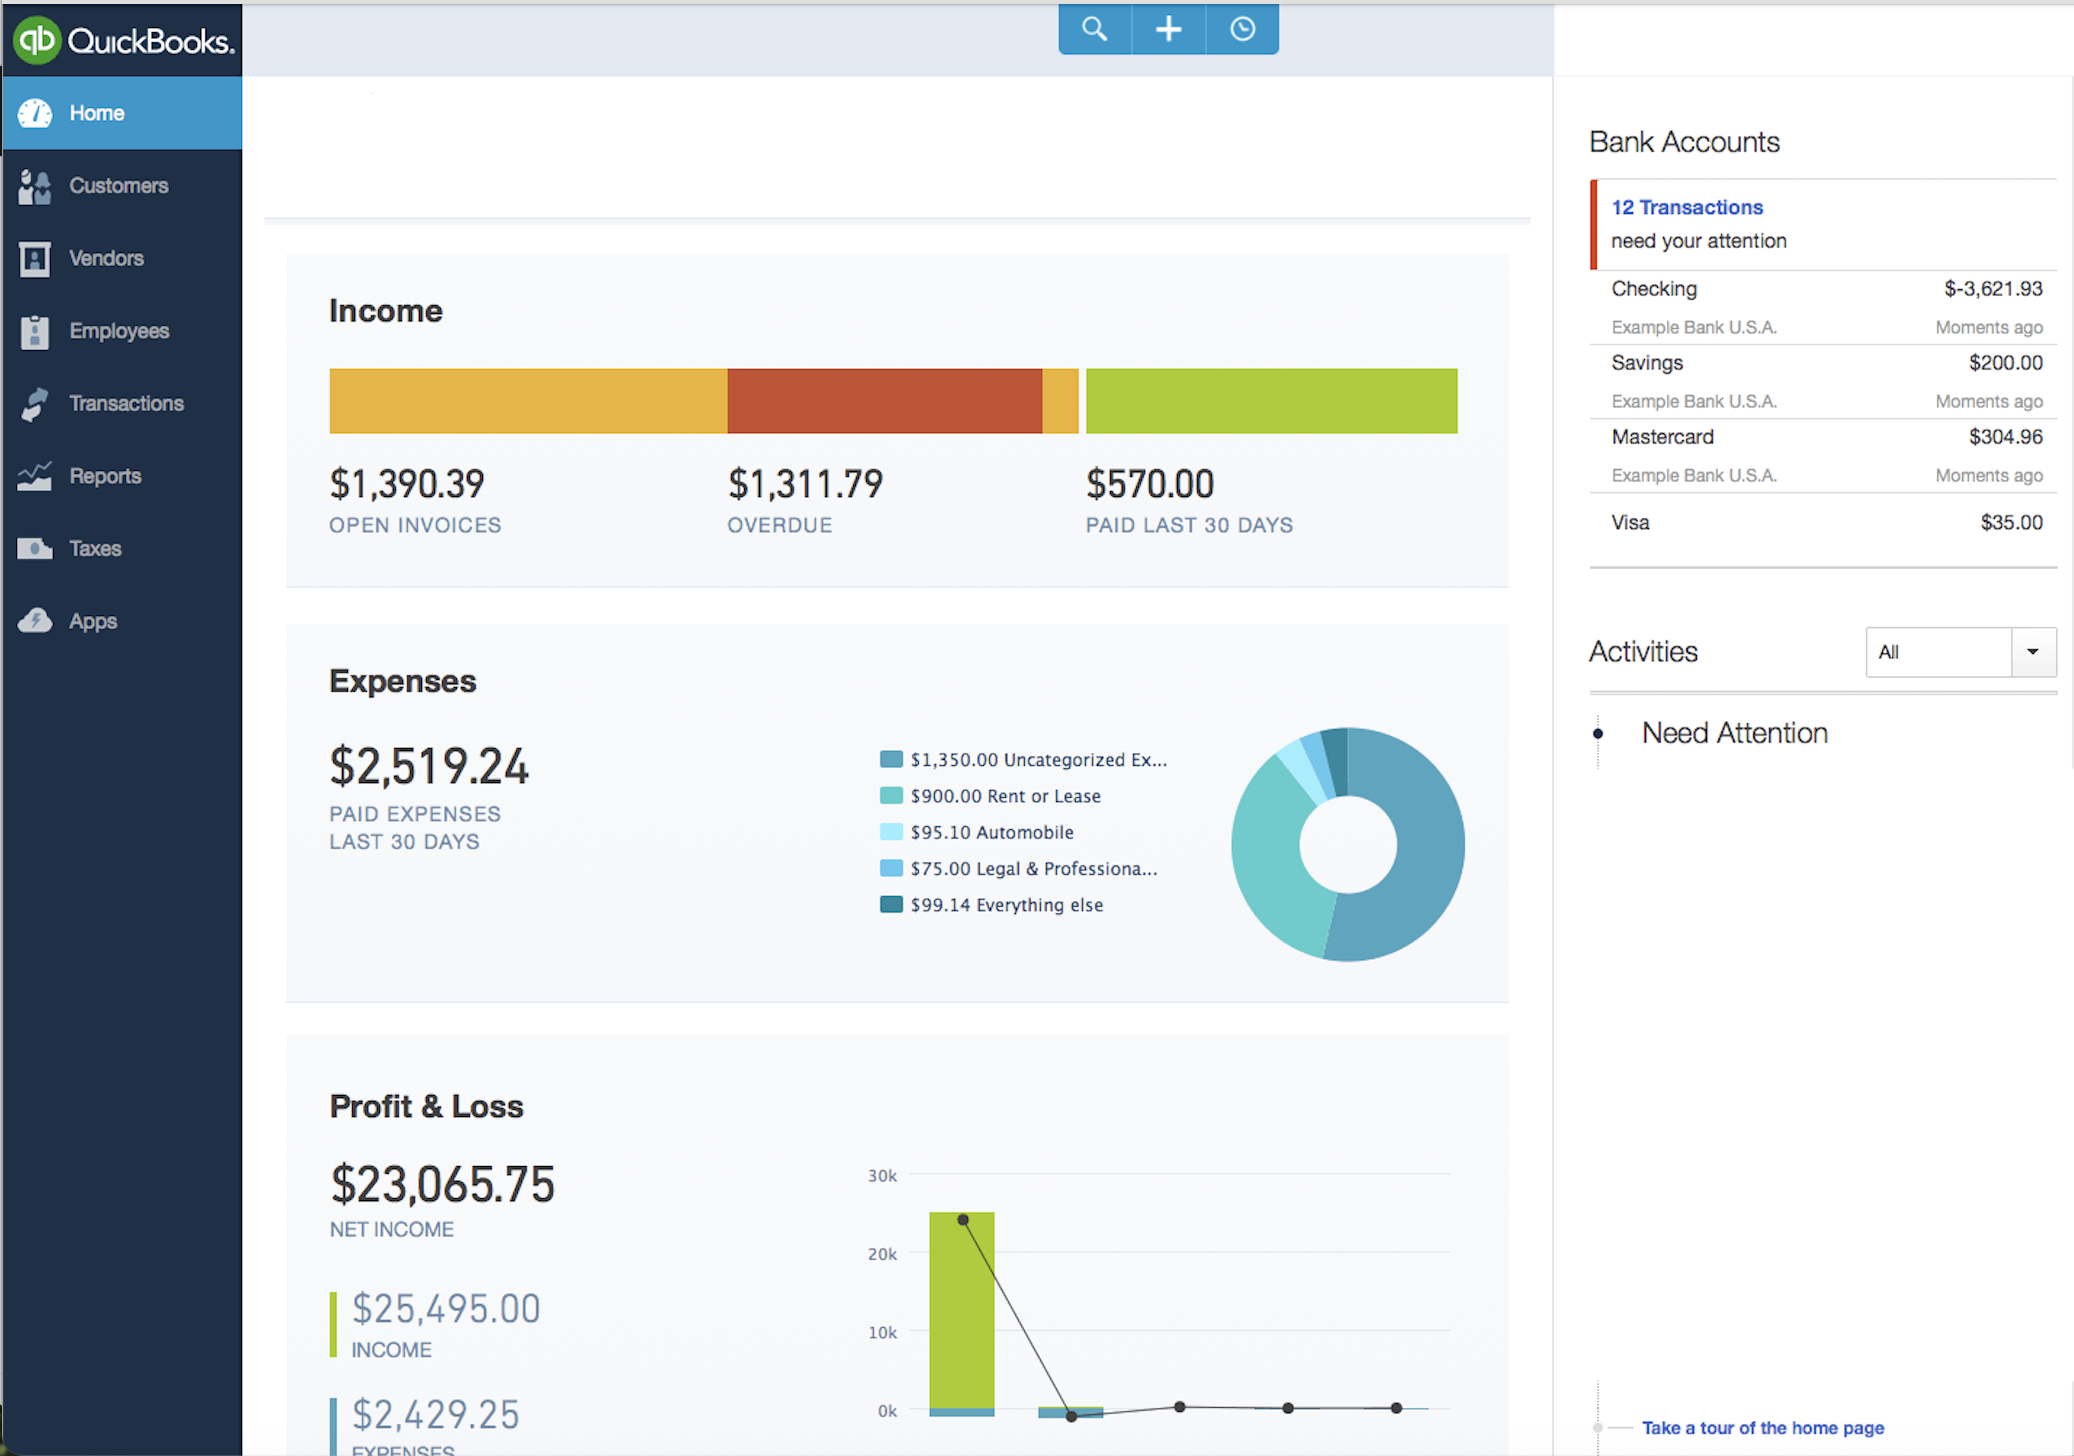This screenshot has width=2074, height=1456.
Task: Click the Activities filter box showing All
Action: [1960, 652]
